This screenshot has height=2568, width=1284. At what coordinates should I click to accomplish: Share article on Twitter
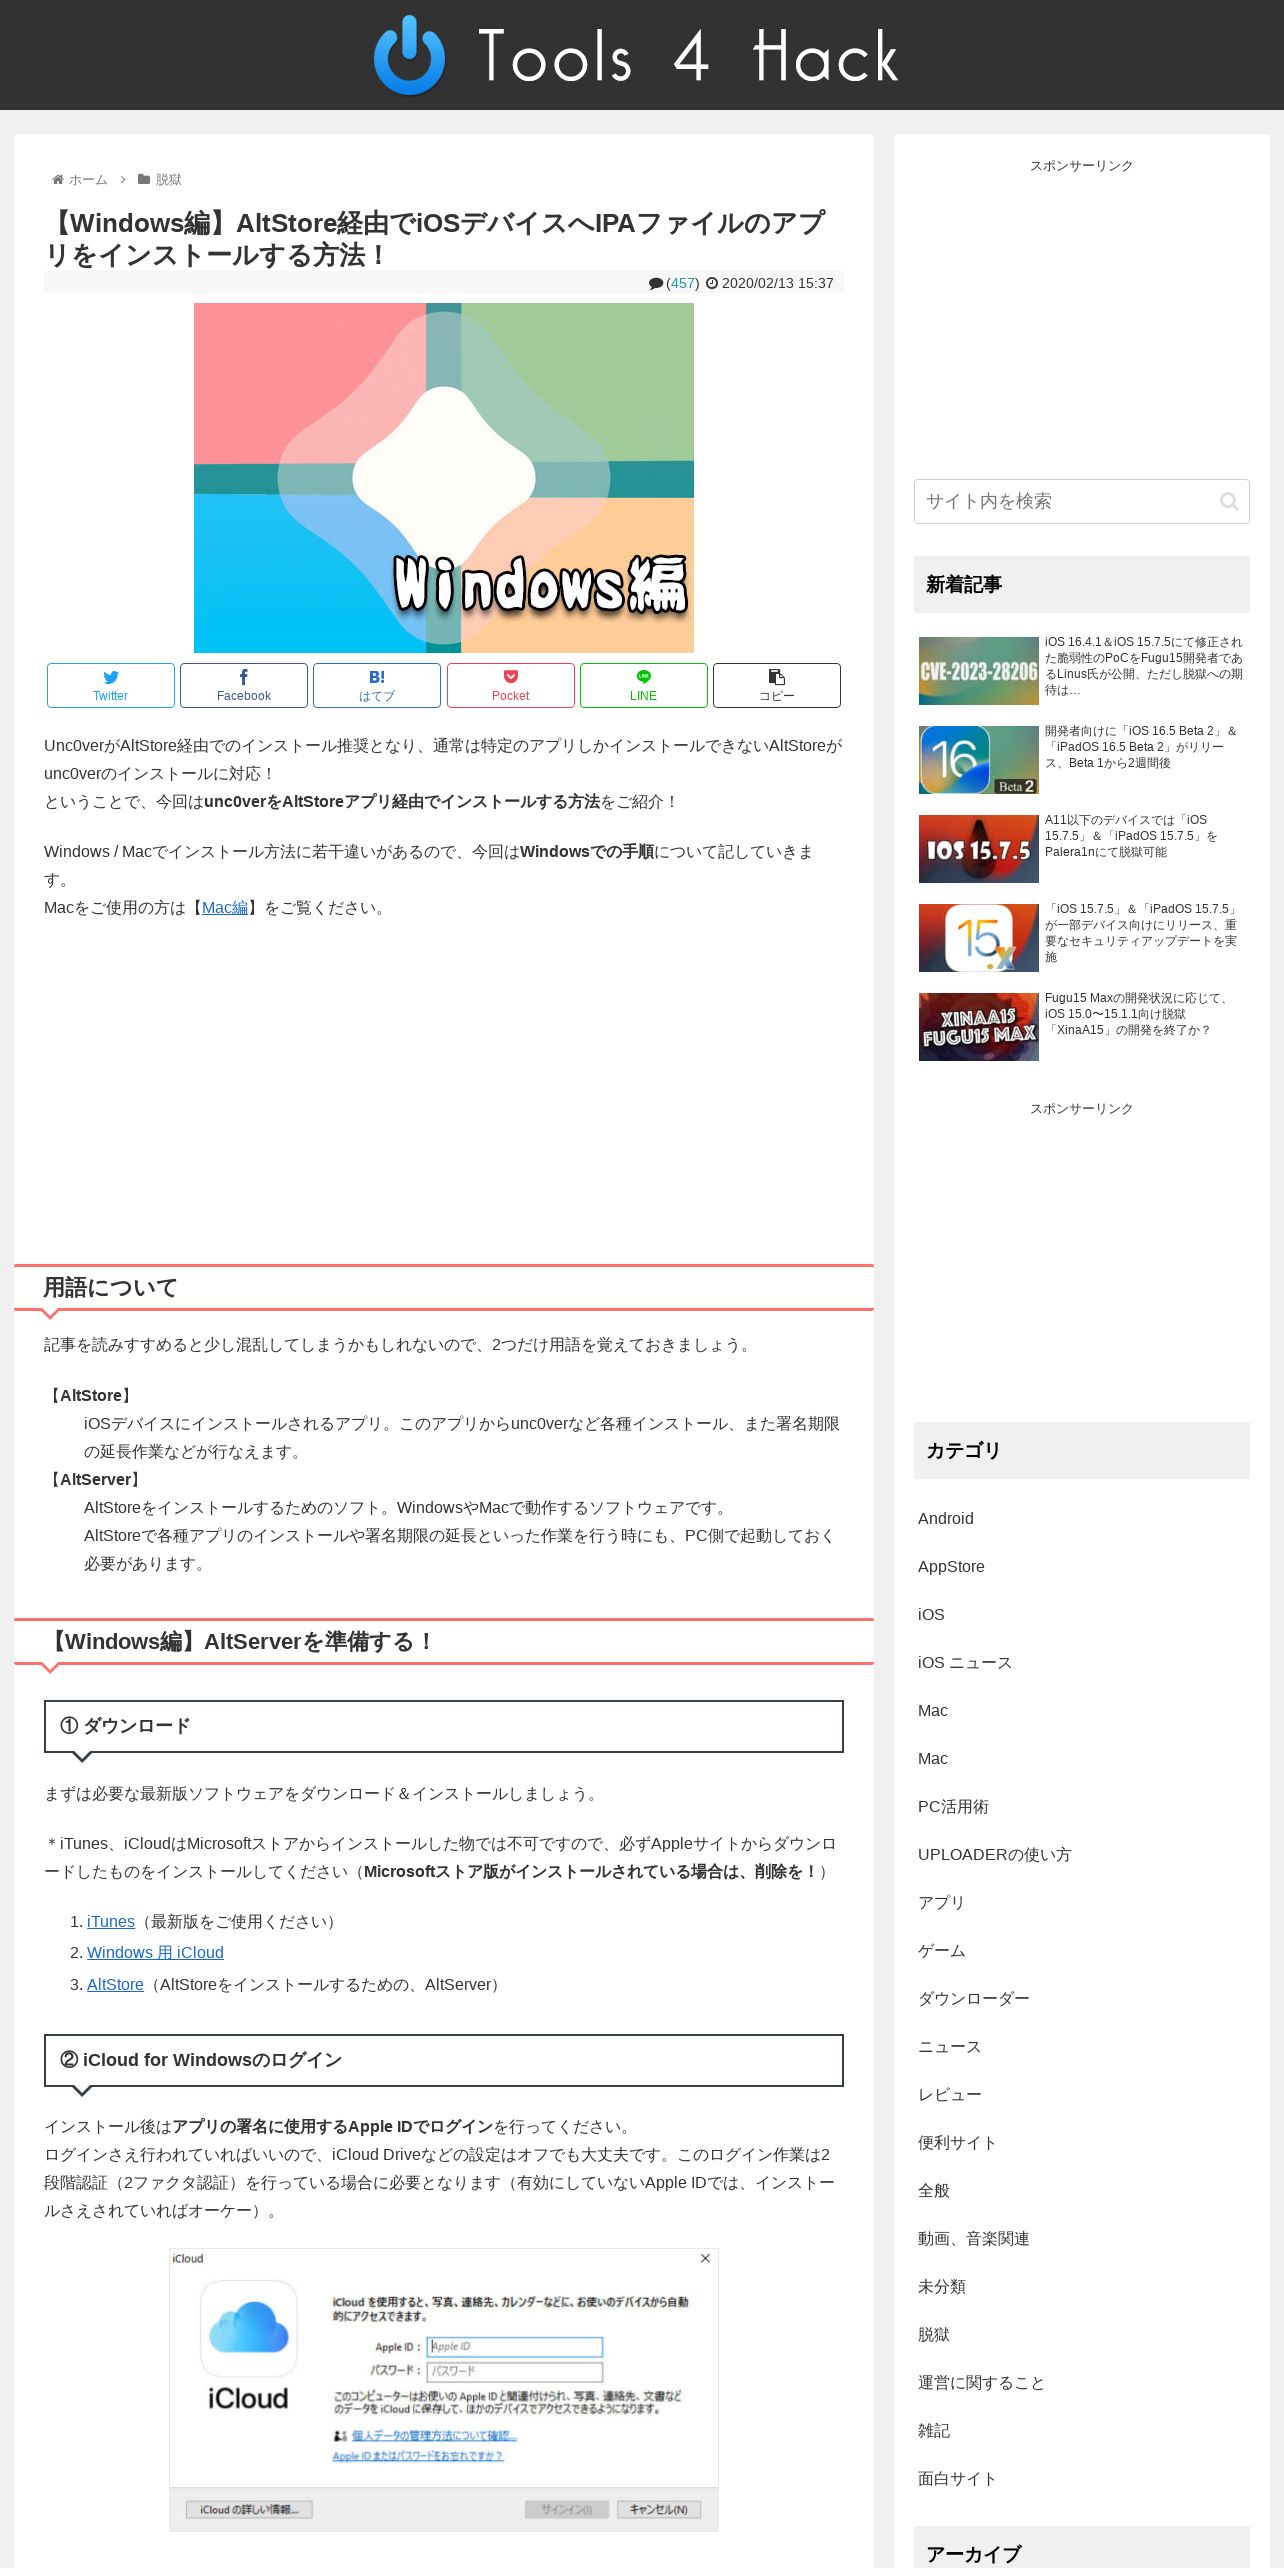coord(111,685)
